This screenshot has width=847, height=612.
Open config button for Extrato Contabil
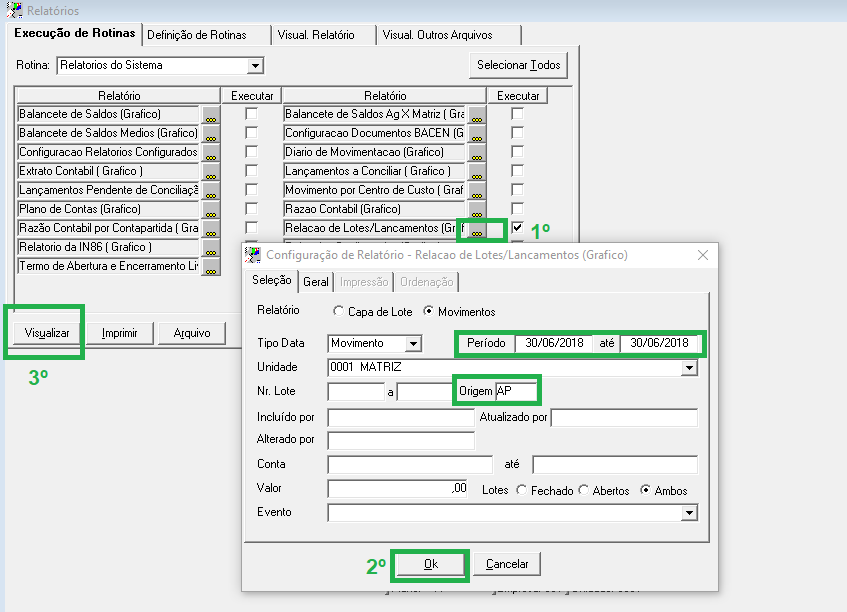coord(211,171)
